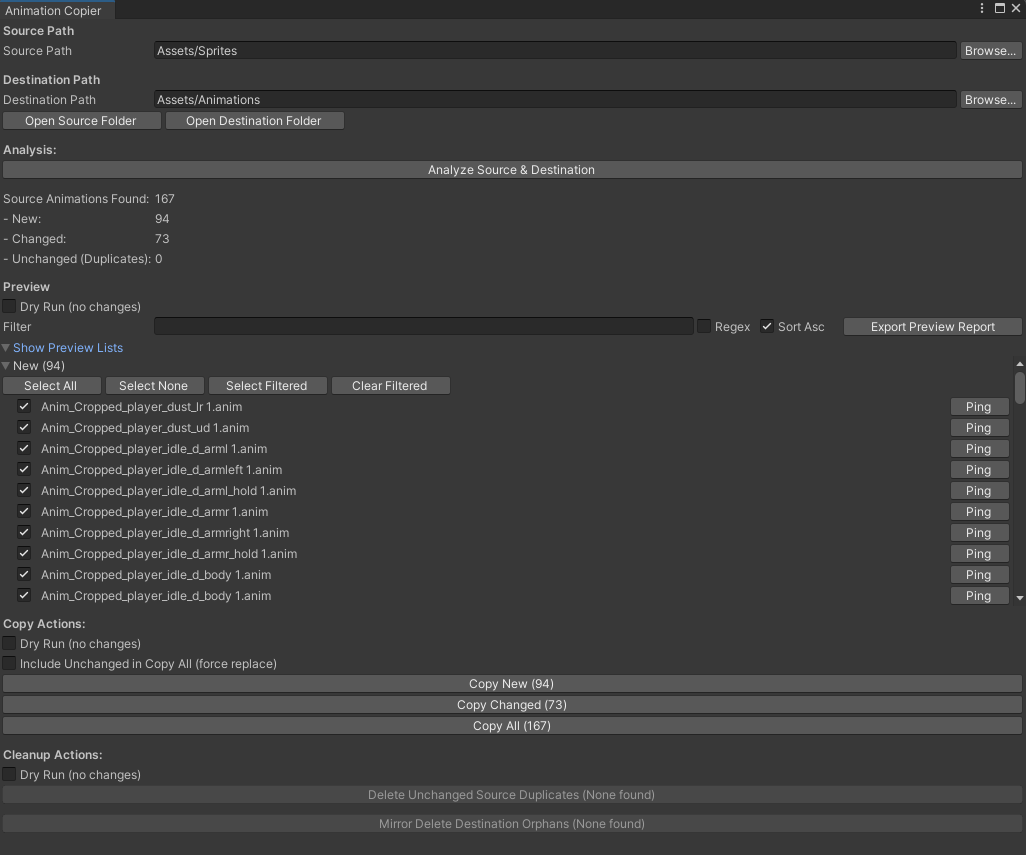
Task: Maximize the Animation Copier window
Action: (x=999, y=8)
